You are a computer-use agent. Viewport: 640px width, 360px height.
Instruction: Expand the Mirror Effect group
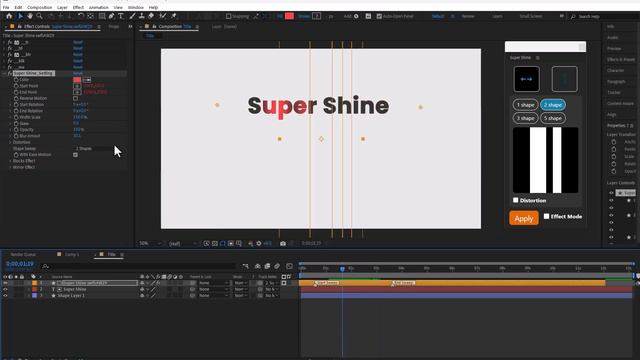tap(10, 167)
